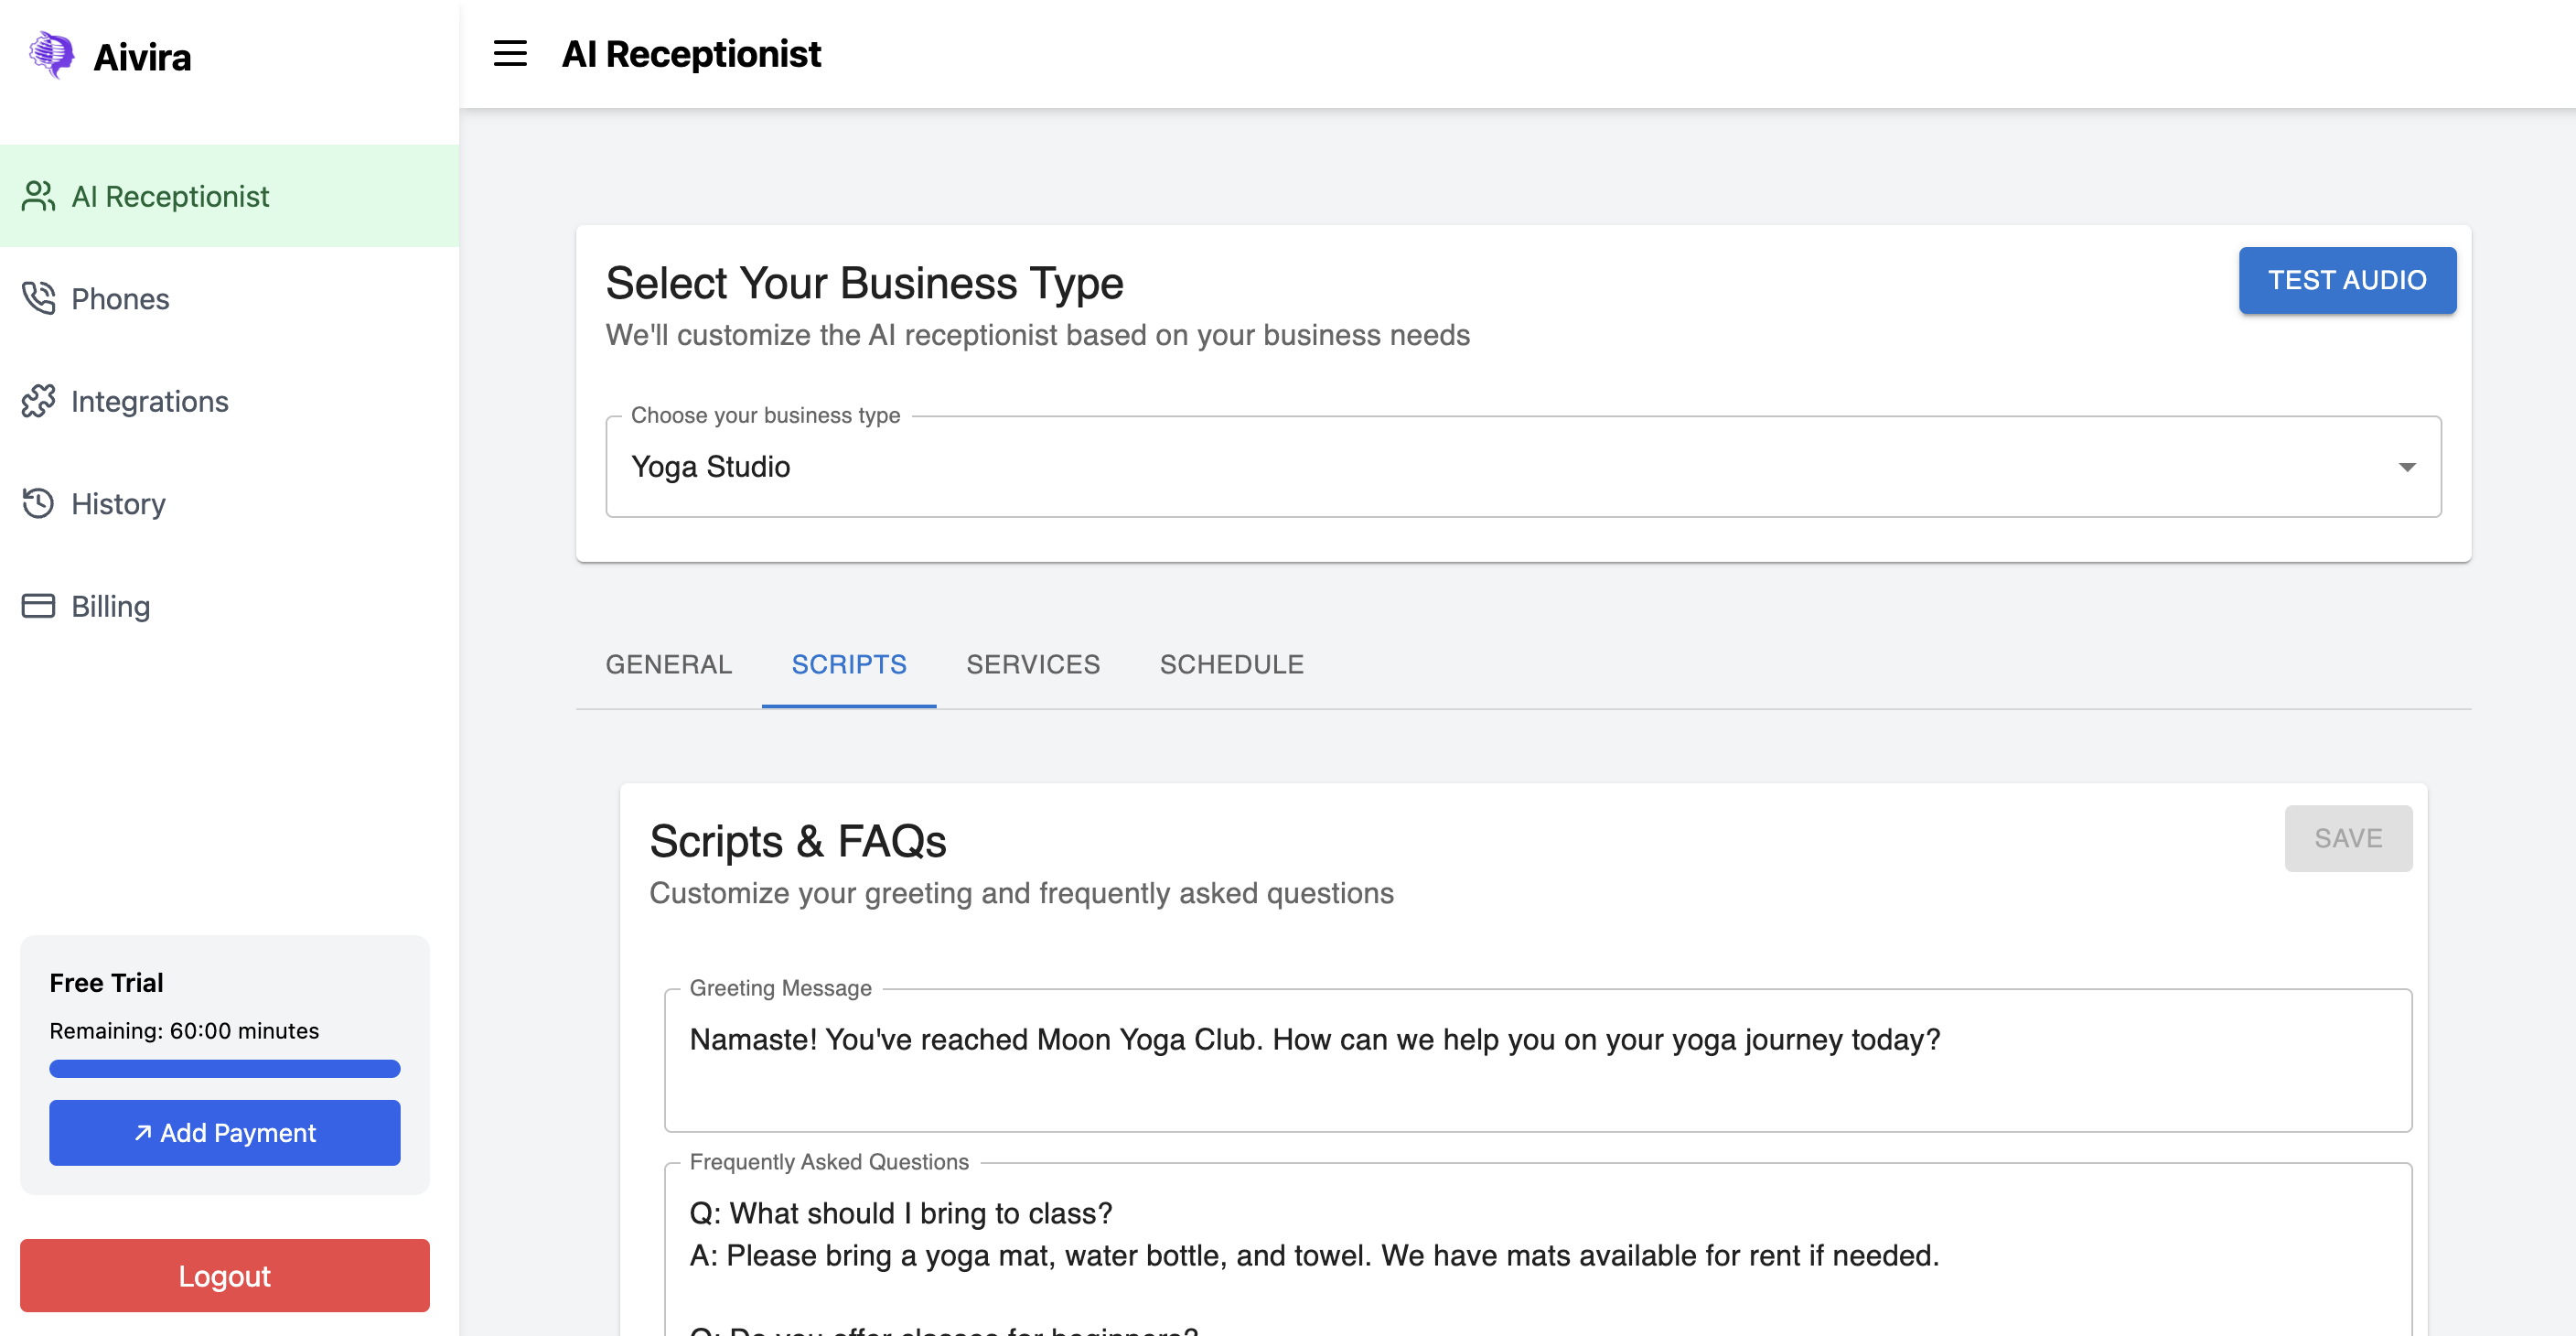Go to the Schedule tab

pos(1231,664)
